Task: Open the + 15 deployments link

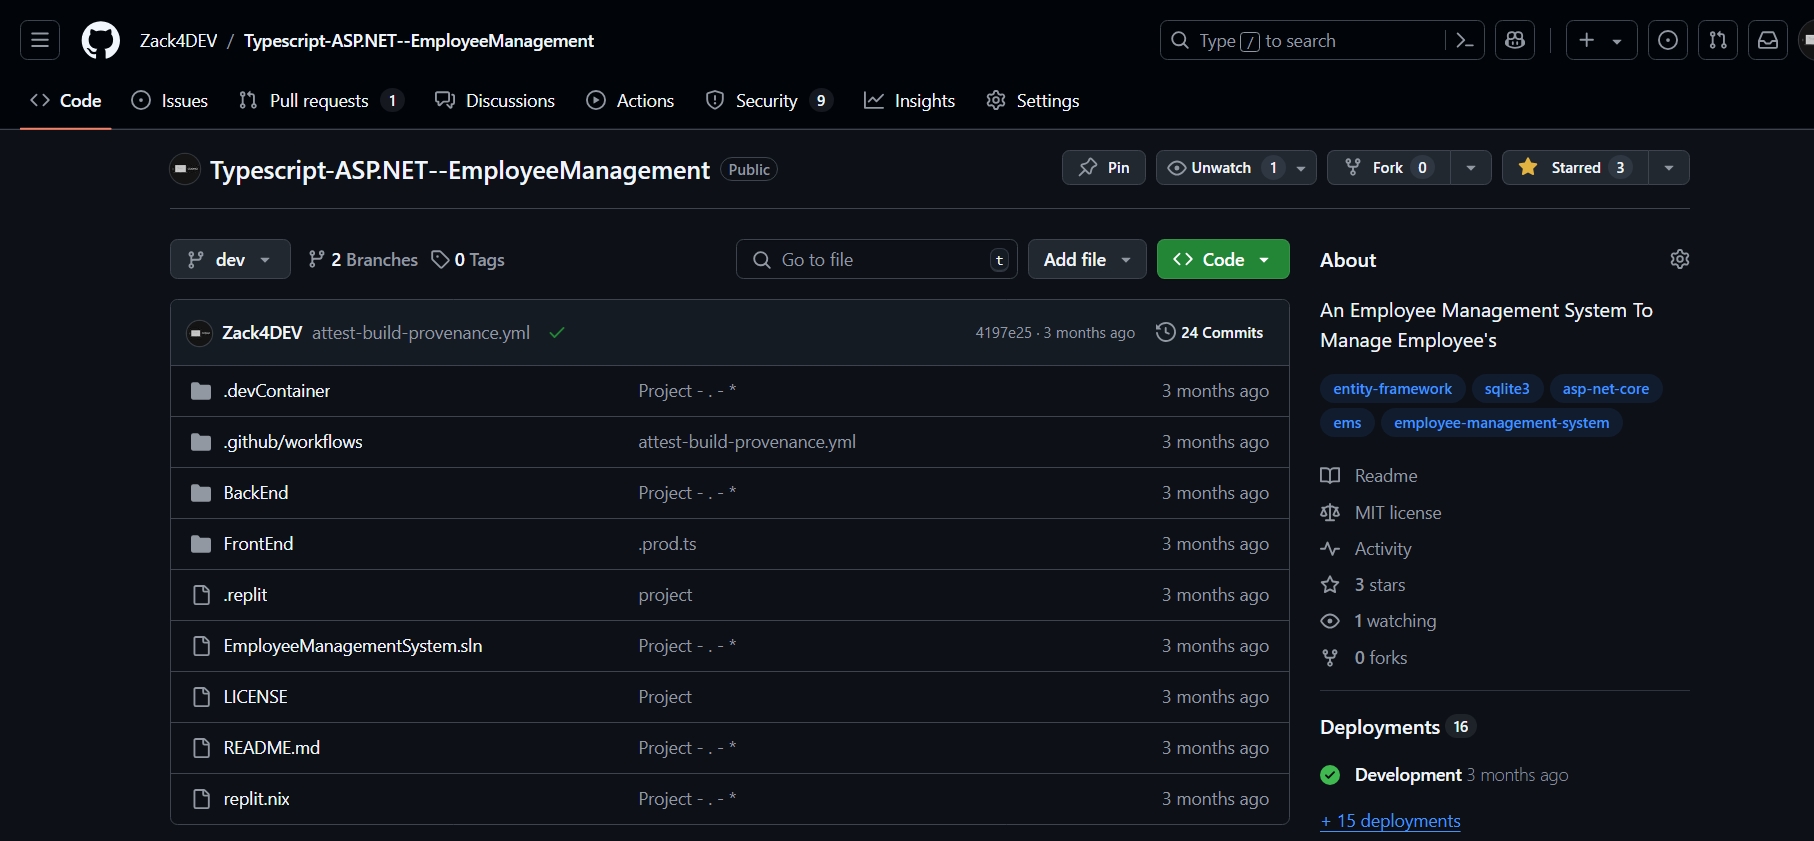Action: click(1390, 821)
